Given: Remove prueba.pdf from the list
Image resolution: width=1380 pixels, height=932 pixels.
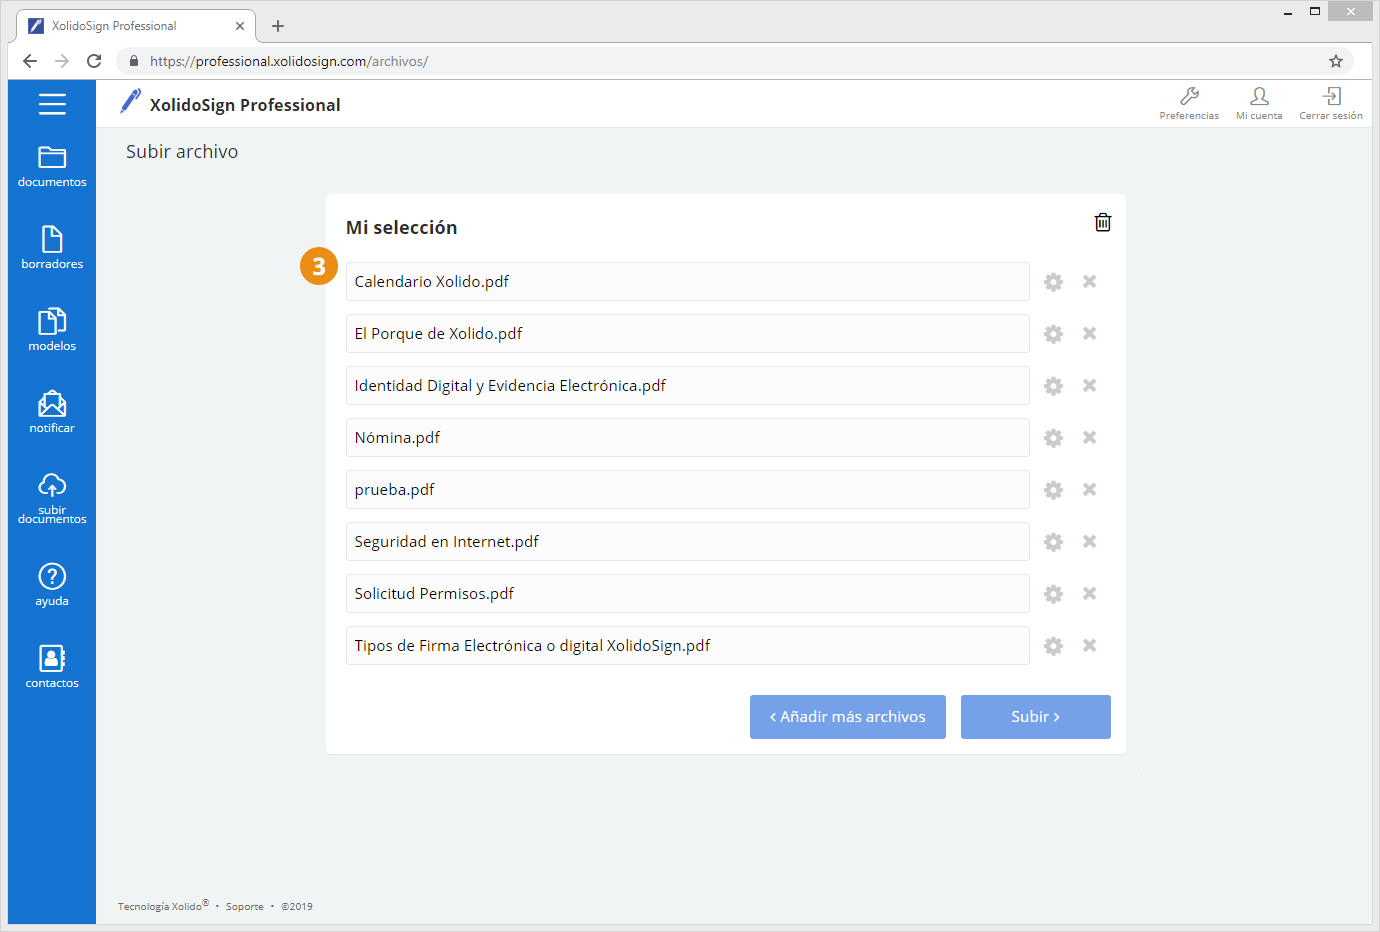Looking at the screenshot, I should pos(1090,489).
